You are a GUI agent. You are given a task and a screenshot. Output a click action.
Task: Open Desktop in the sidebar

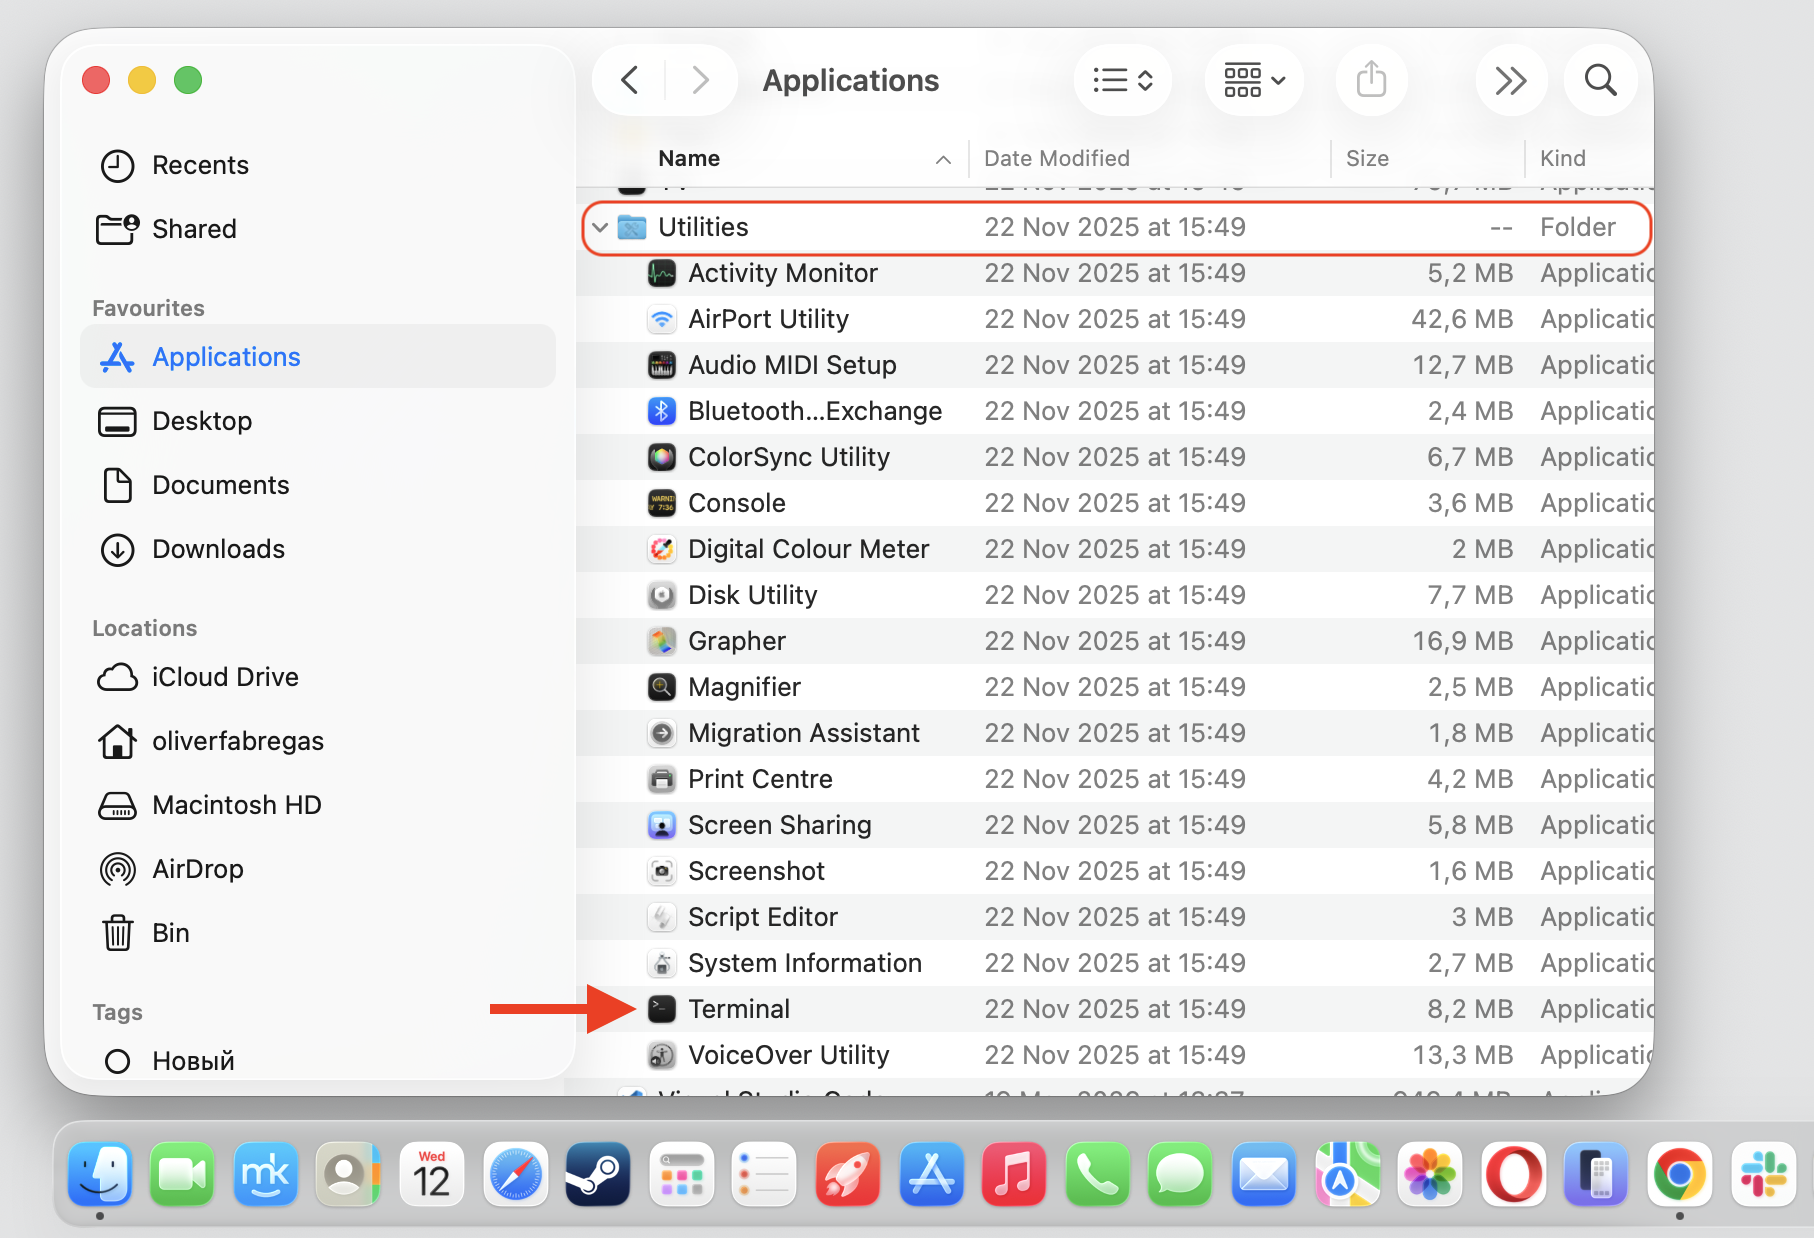click(317, 421)
